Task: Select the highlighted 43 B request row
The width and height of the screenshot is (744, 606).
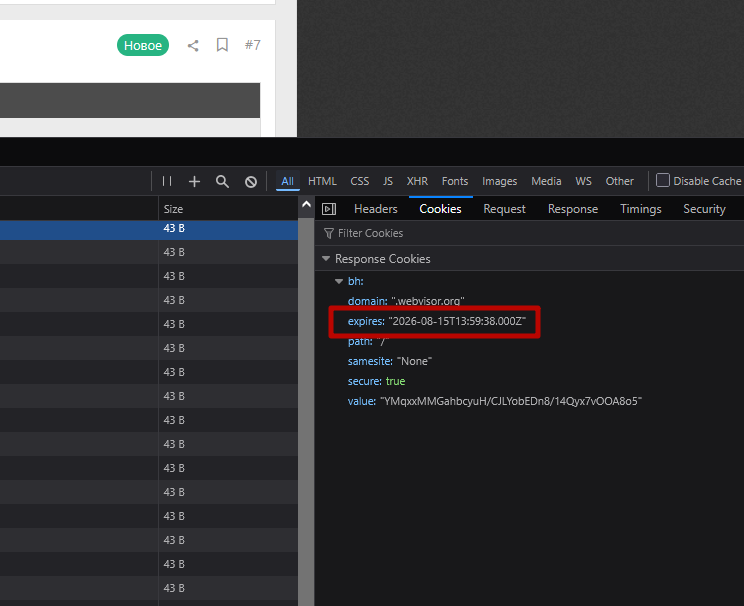Action: pyautogui.click(x=149, y=230)
